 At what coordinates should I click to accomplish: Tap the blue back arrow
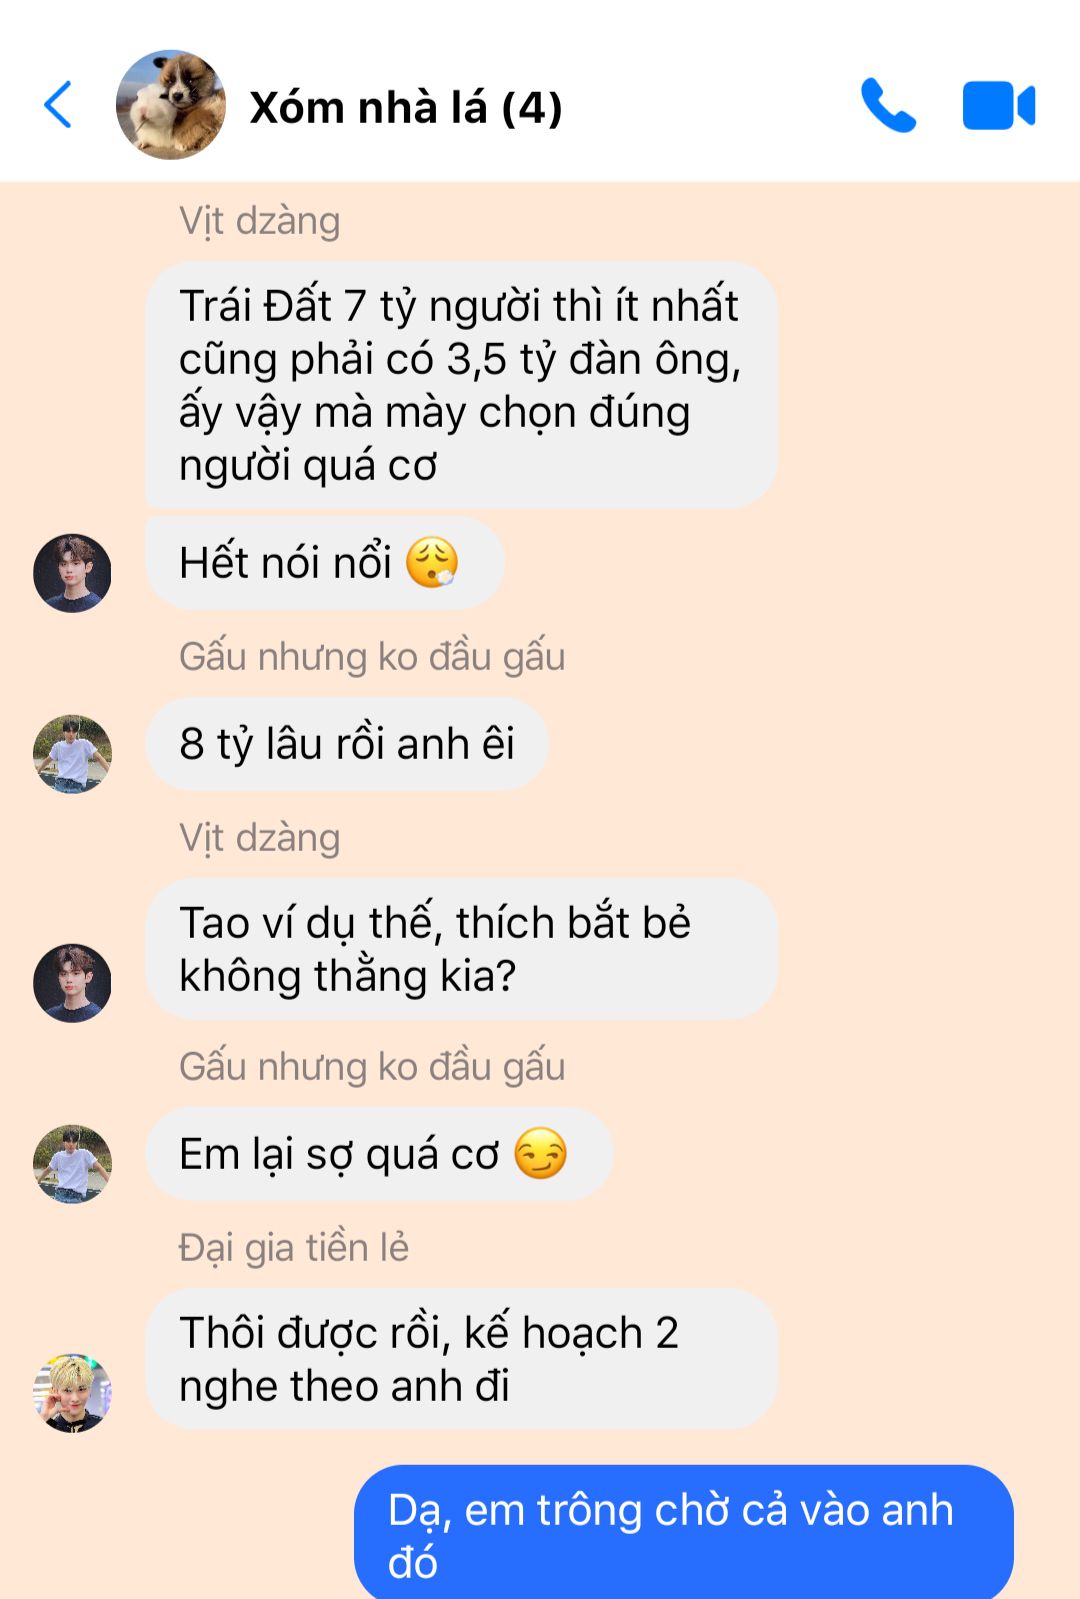[x=58, y=105]
